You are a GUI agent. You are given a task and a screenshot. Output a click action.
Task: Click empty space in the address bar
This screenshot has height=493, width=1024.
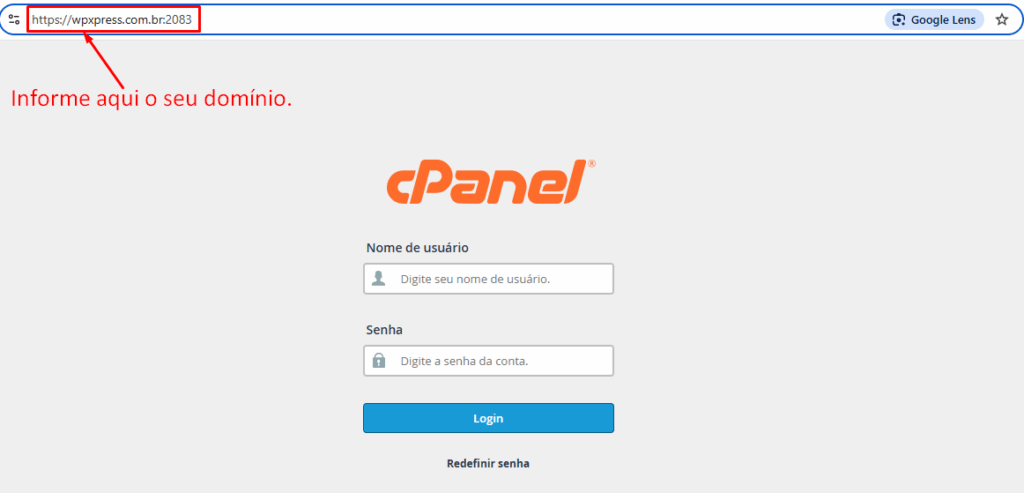[536, 20]
